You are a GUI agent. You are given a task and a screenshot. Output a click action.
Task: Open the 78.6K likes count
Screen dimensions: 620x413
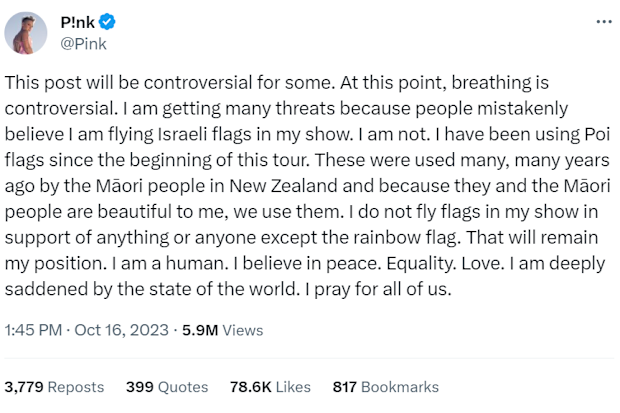[x=251, y=387]
